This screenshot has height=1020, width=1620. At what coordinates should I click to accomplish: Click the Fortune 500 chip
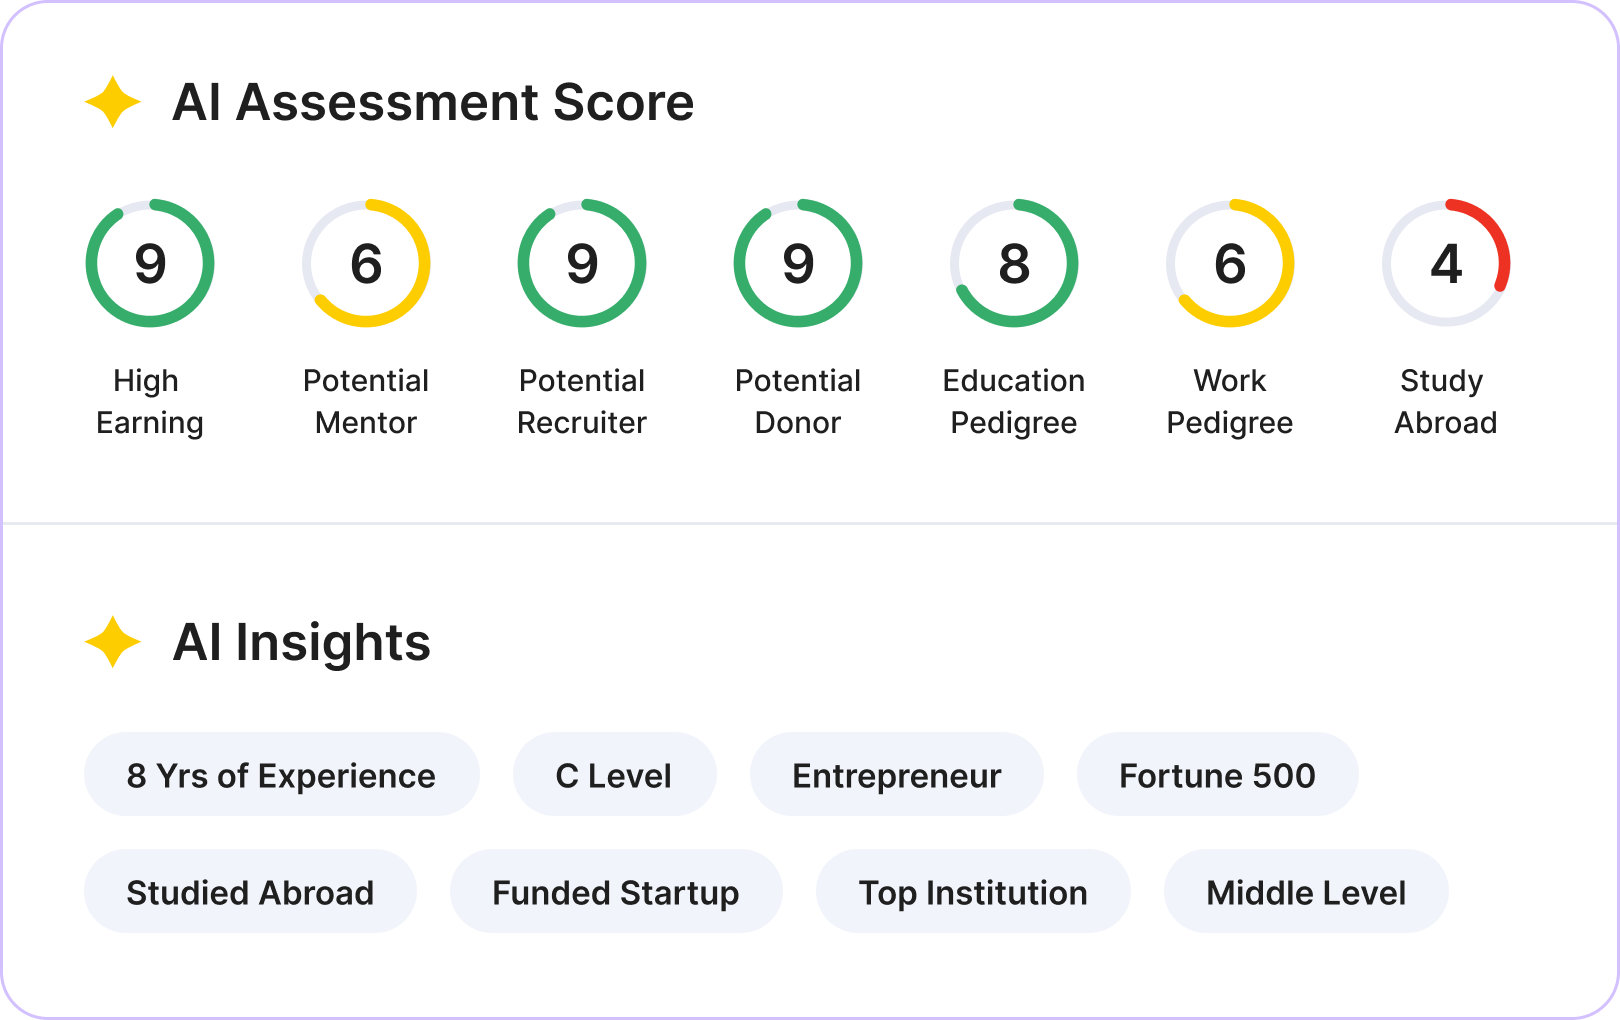(1217, 775)
